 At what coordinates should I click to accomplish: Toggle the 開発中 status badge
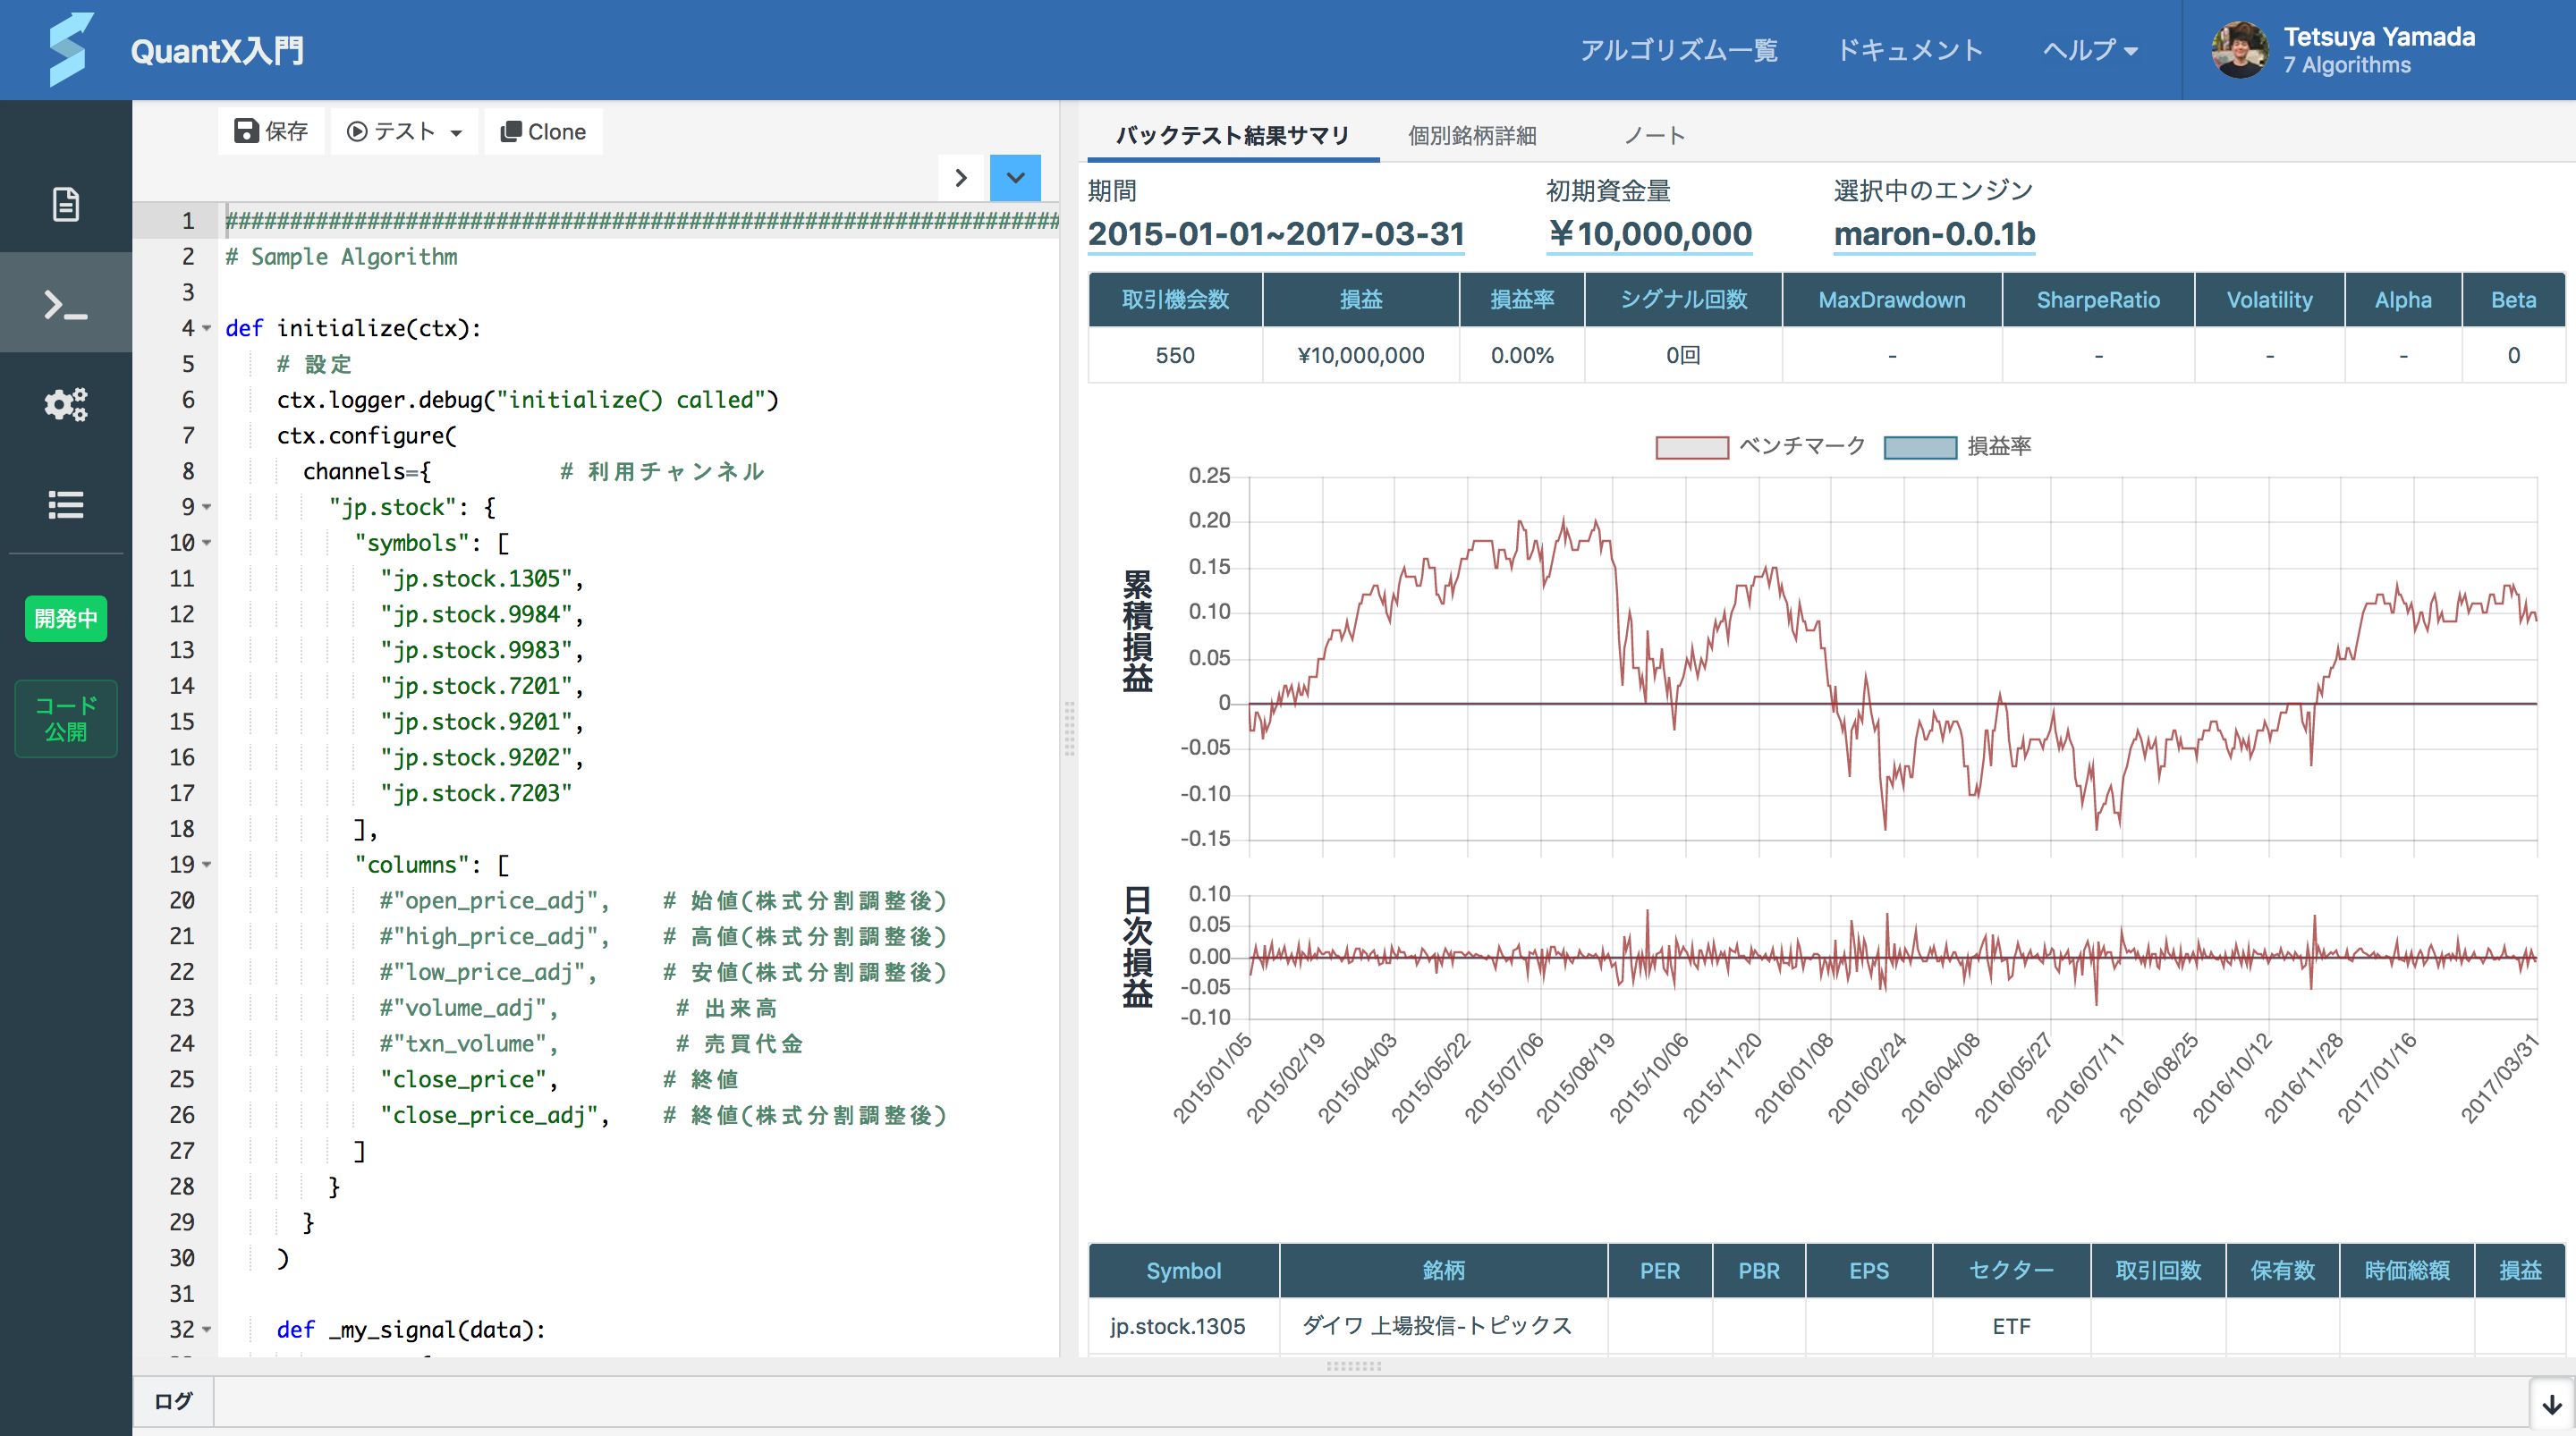click(66, 618)
